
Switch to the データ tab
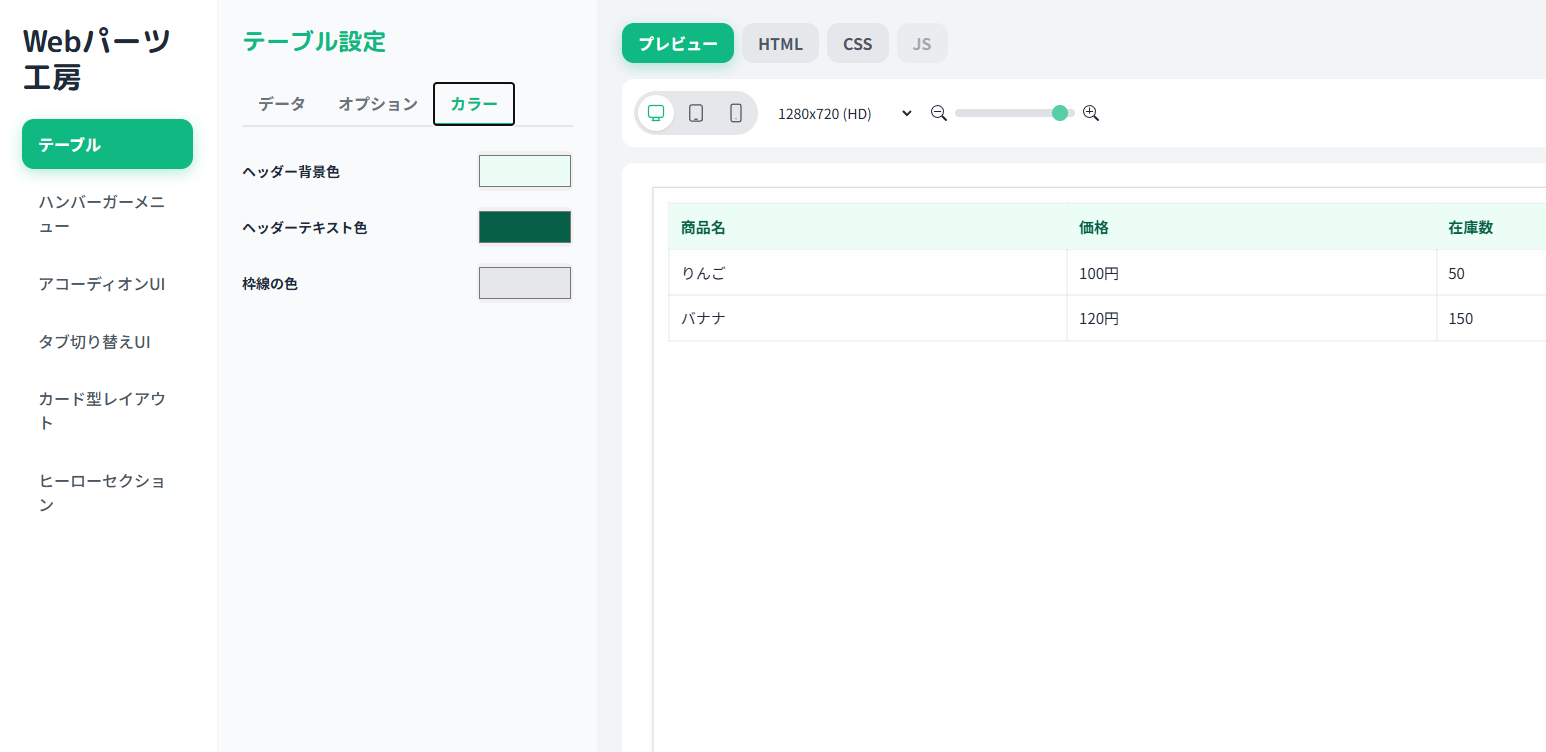(x=282, y=104)
